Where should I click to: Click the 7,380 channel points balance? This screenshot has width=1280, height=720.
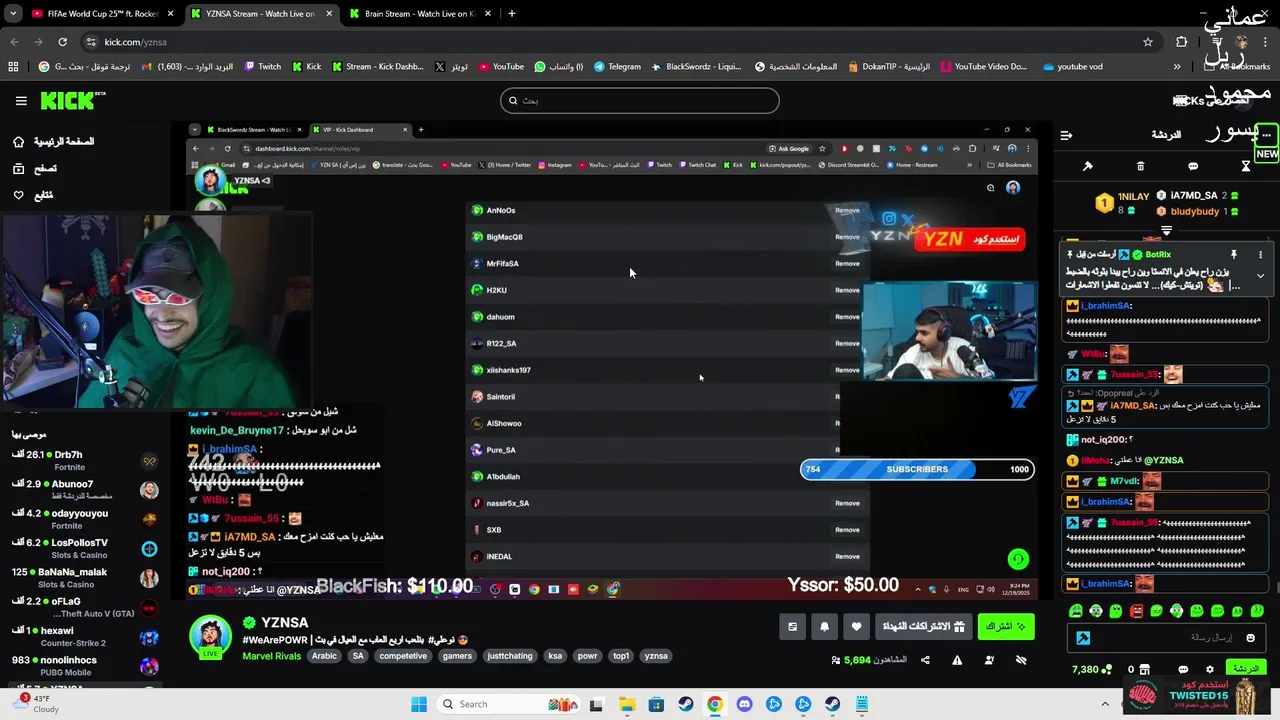[x=1091, y=669]
